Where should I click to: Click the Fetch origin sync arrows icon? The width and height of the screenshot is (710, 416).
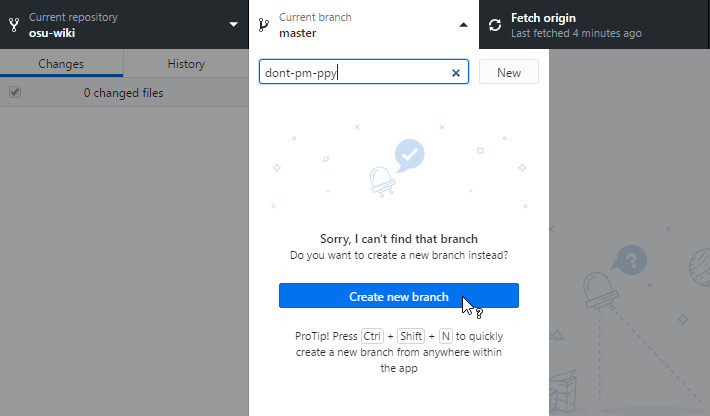[x=495, y=25]
